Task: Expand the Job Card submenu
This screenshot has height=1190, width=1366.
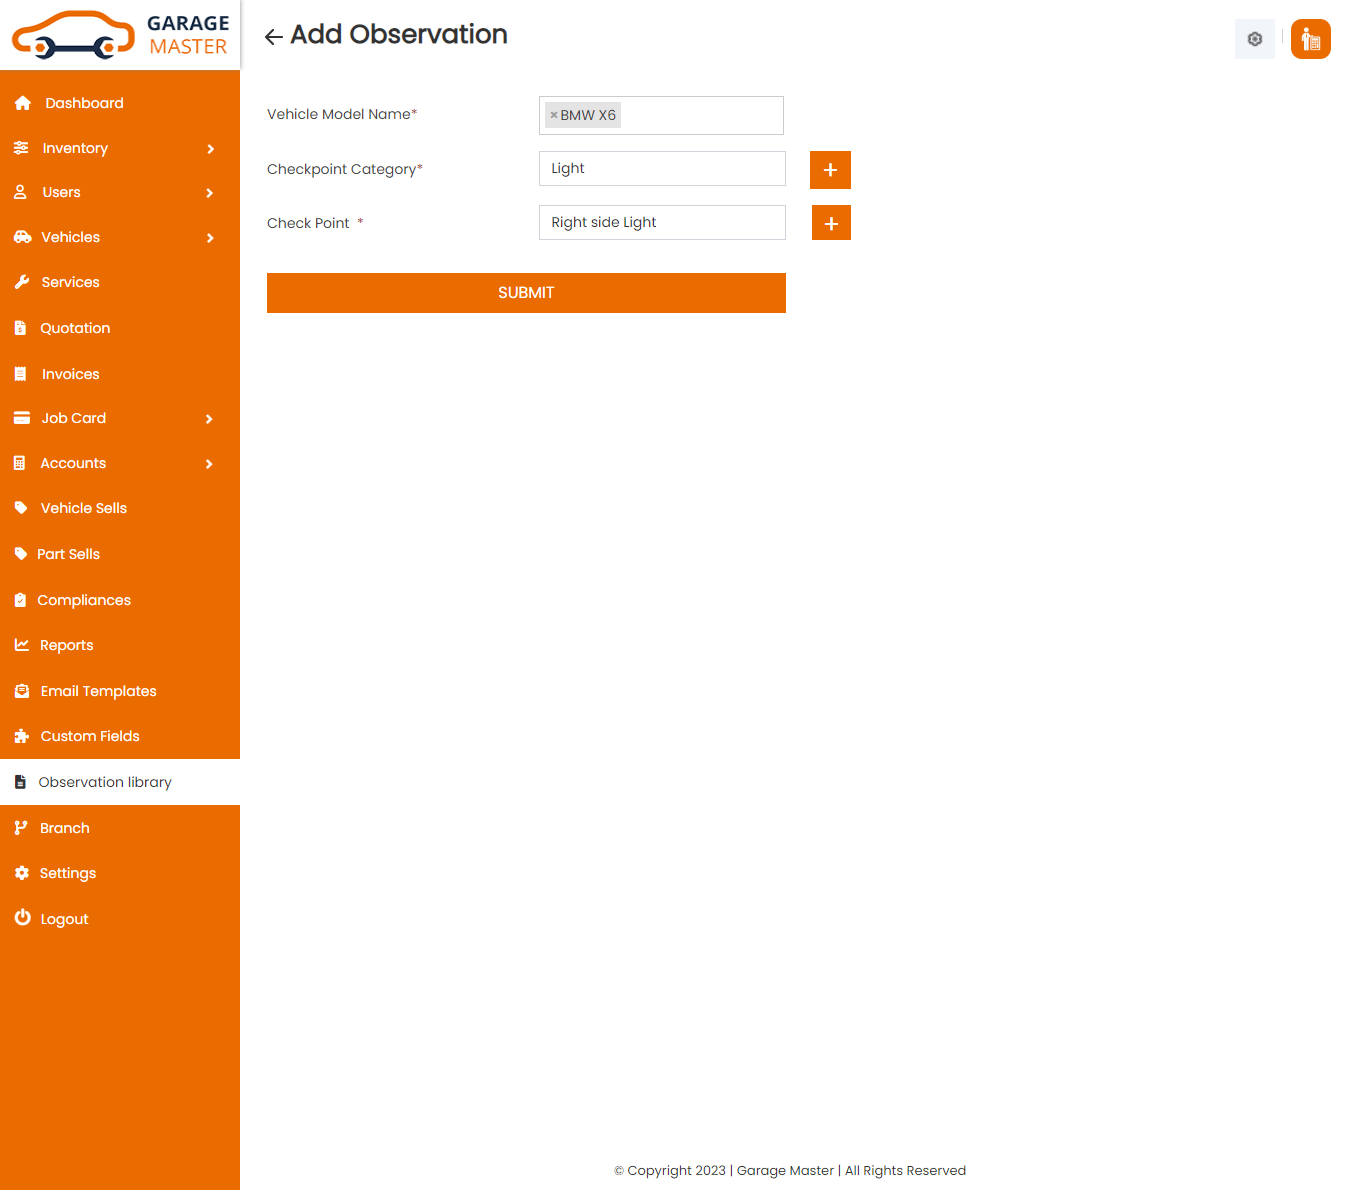Action: (x=209, y=419)
